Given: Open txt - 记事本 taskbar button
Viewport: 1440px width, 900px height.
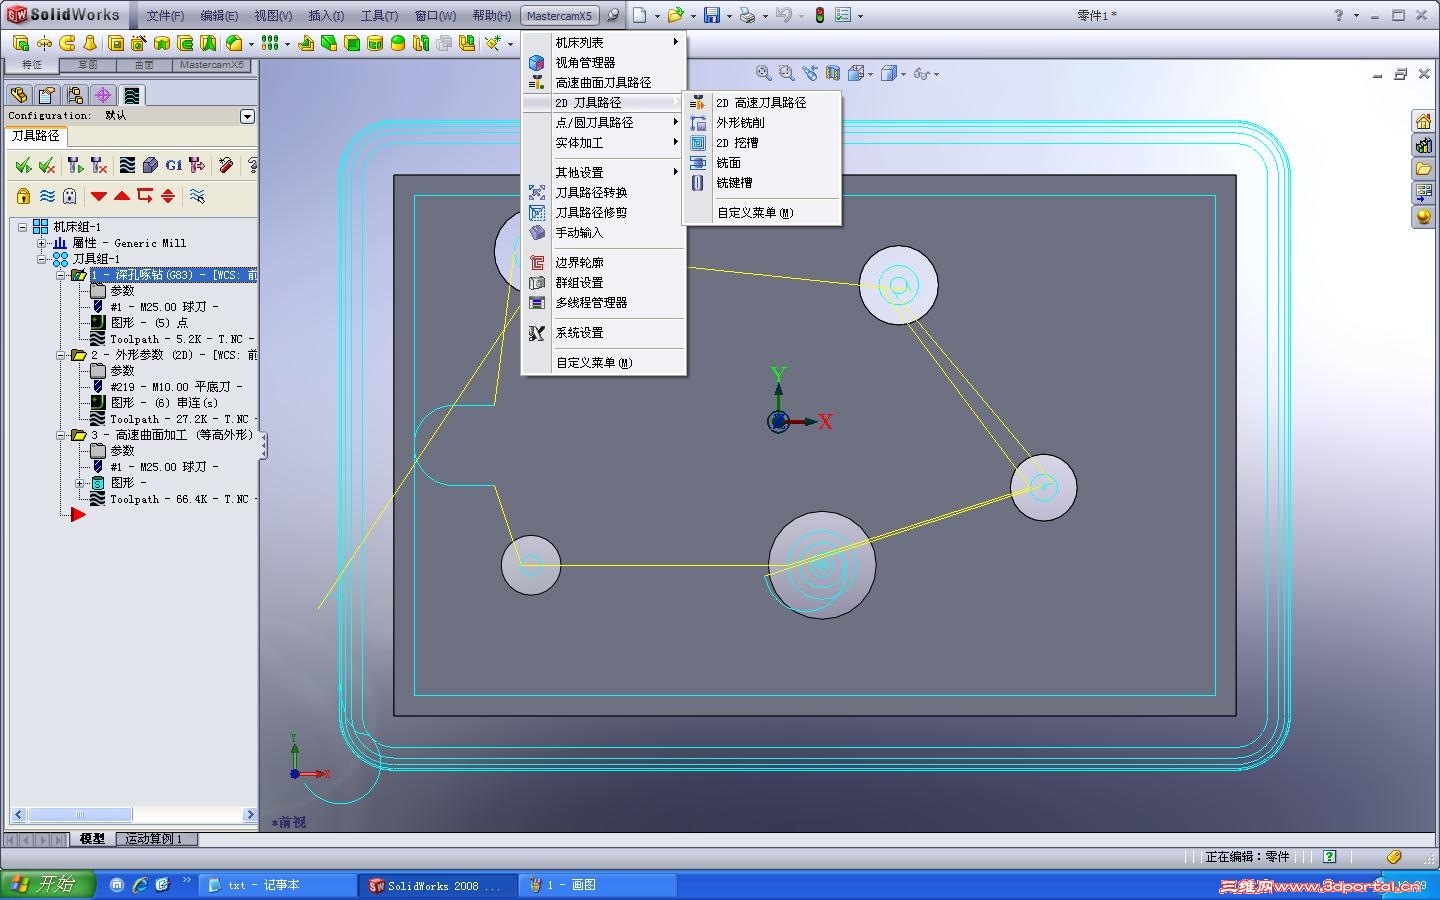Looking at the screenshot, I should pos(277,885).
